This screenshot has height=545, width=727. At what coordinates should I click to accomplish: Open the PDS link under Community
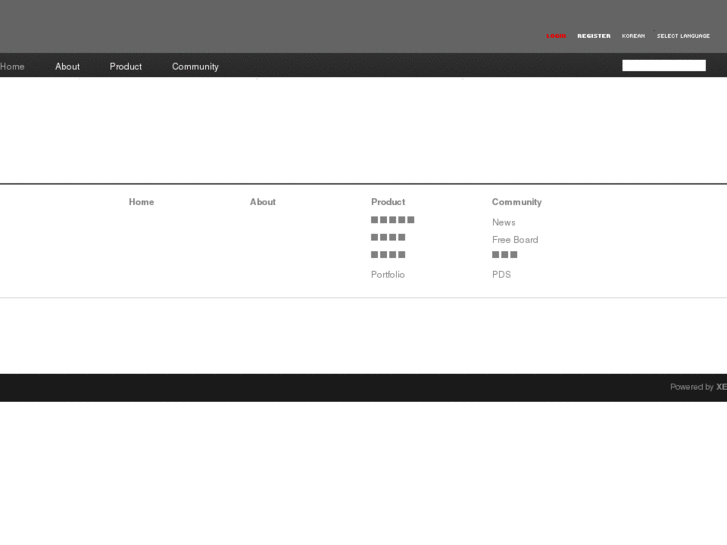[x=502, y=275]
